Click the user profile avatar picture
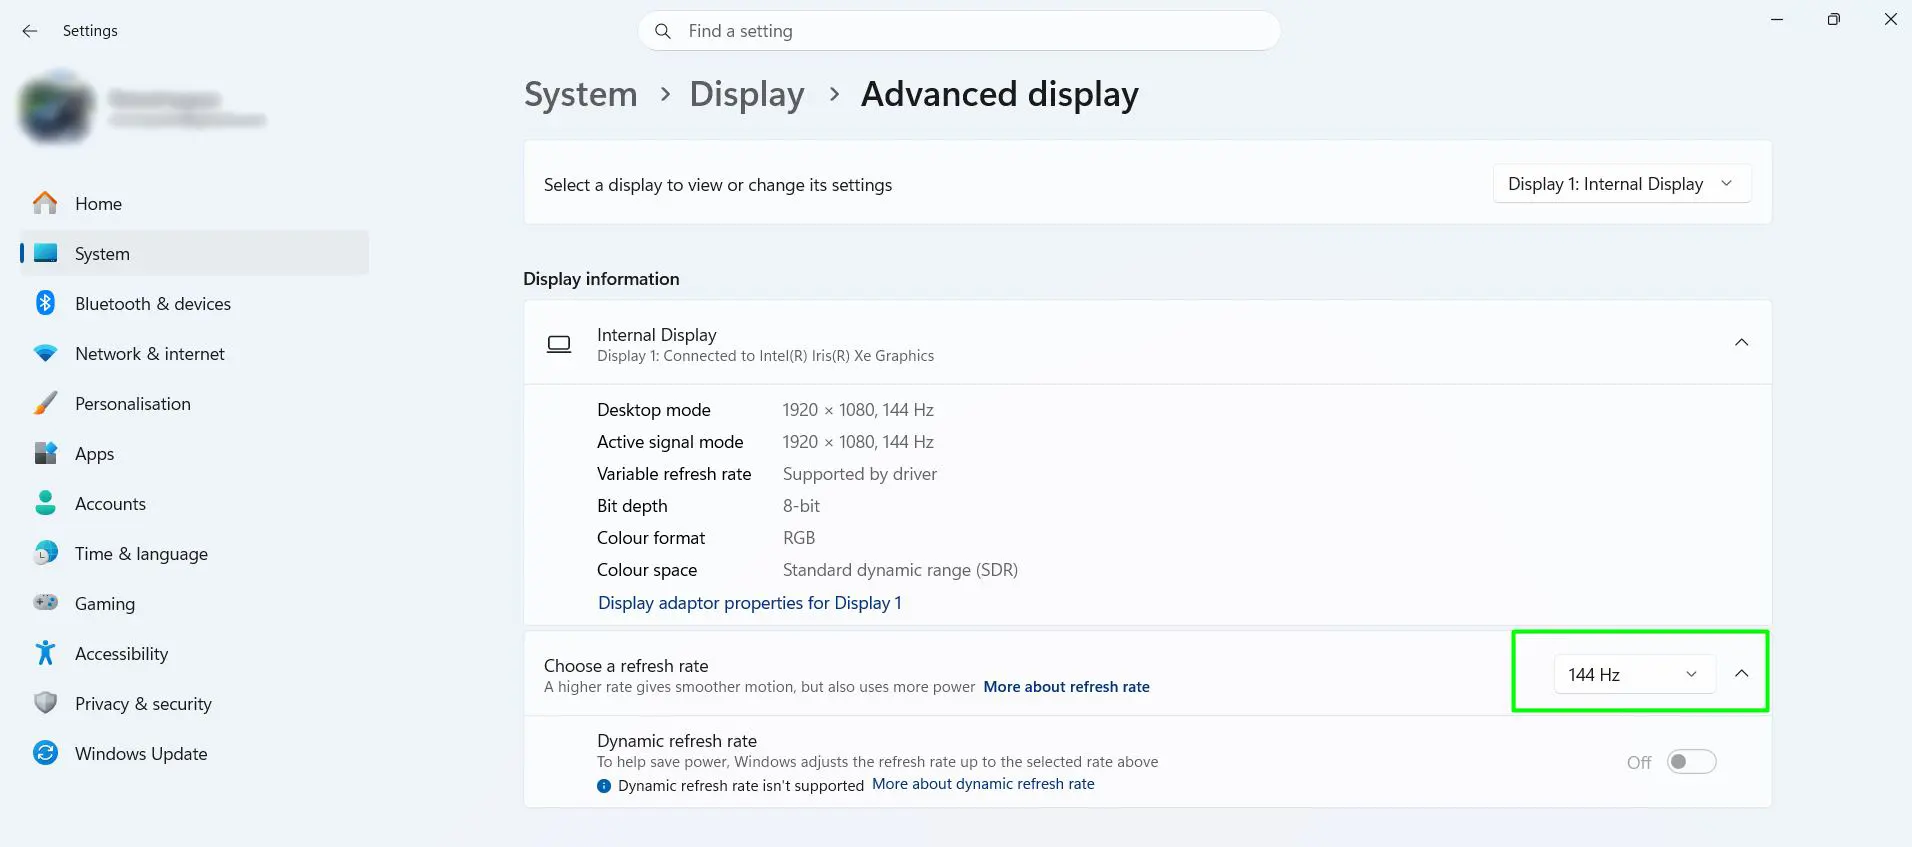 coord(56,108)
